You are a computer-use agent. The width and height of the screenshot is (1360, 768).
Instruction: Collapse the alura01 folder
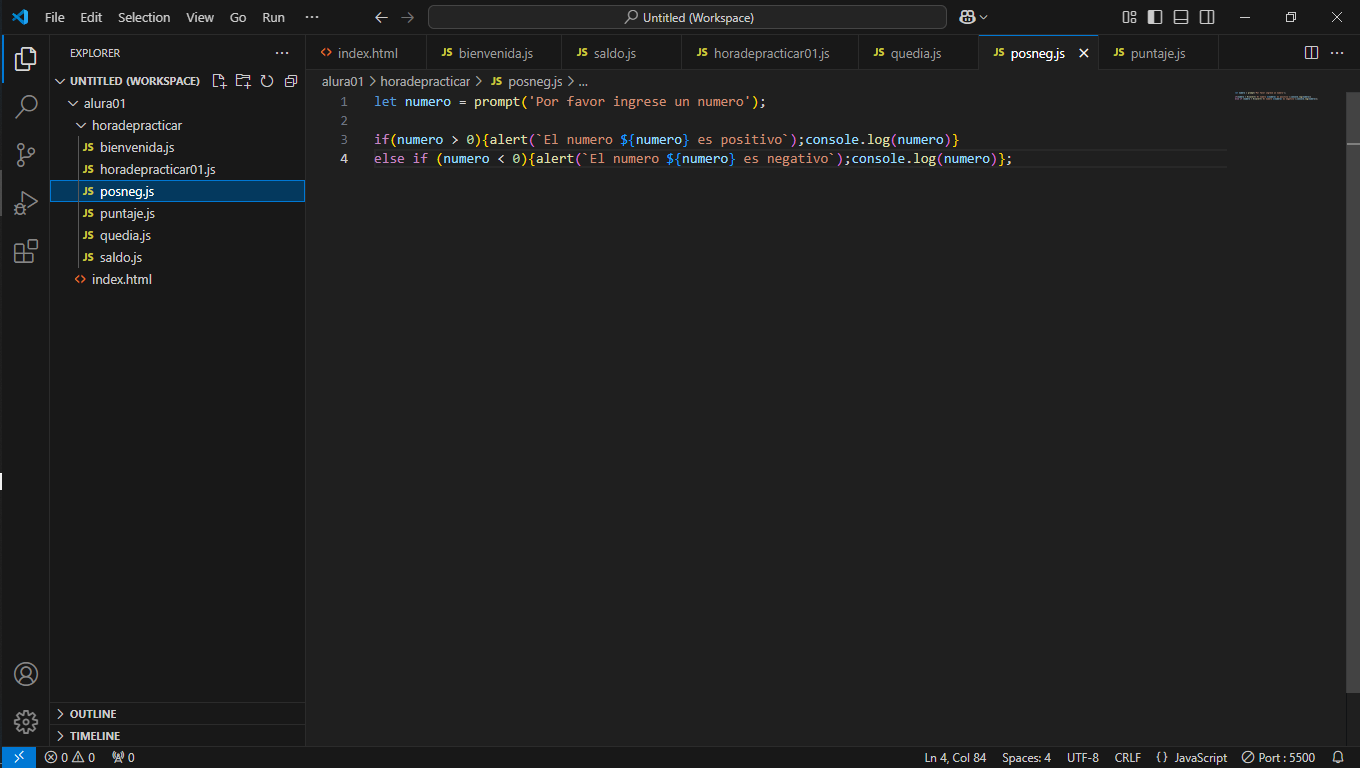72,103
